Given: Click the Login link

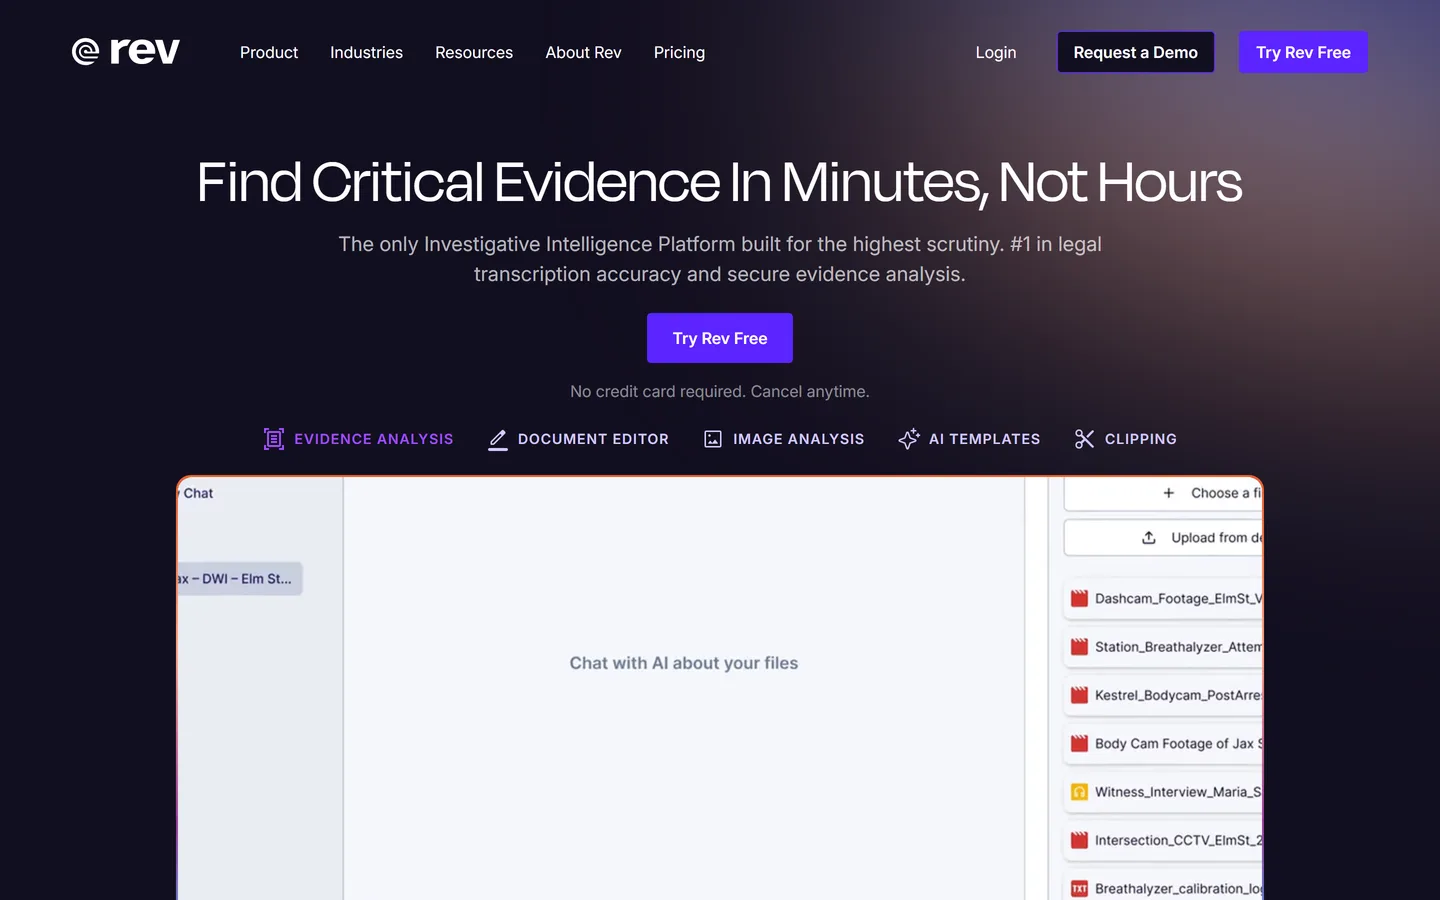Looking at the screenshot, I should coord(996,52).
